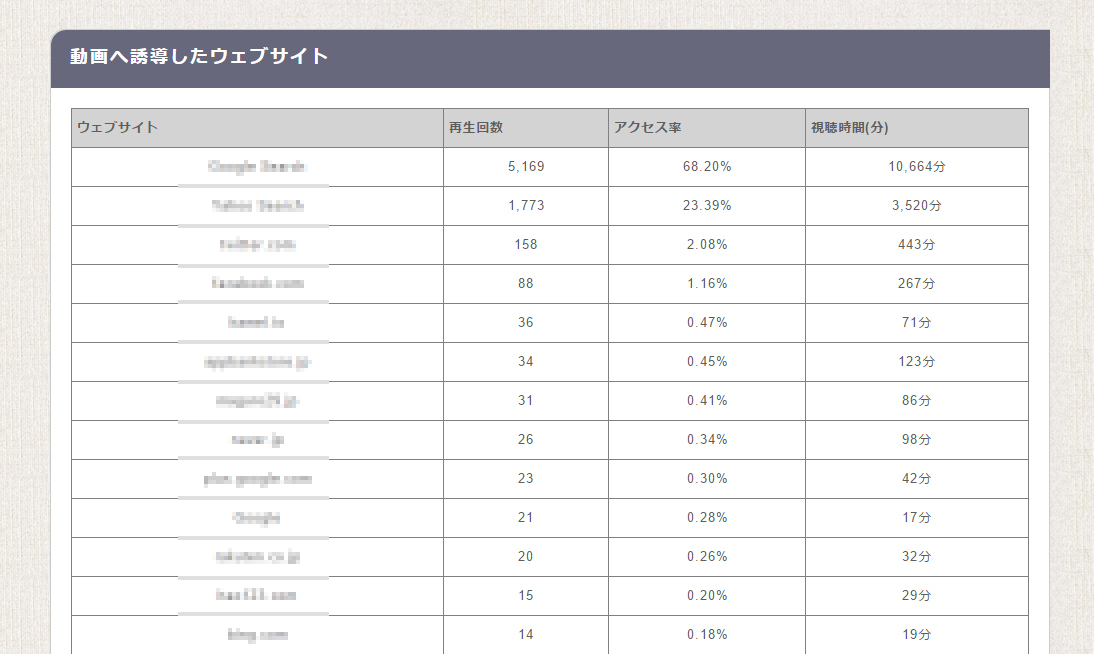
Task: Click the 視聴時間(分) column header
Action: tap(917, 128)
